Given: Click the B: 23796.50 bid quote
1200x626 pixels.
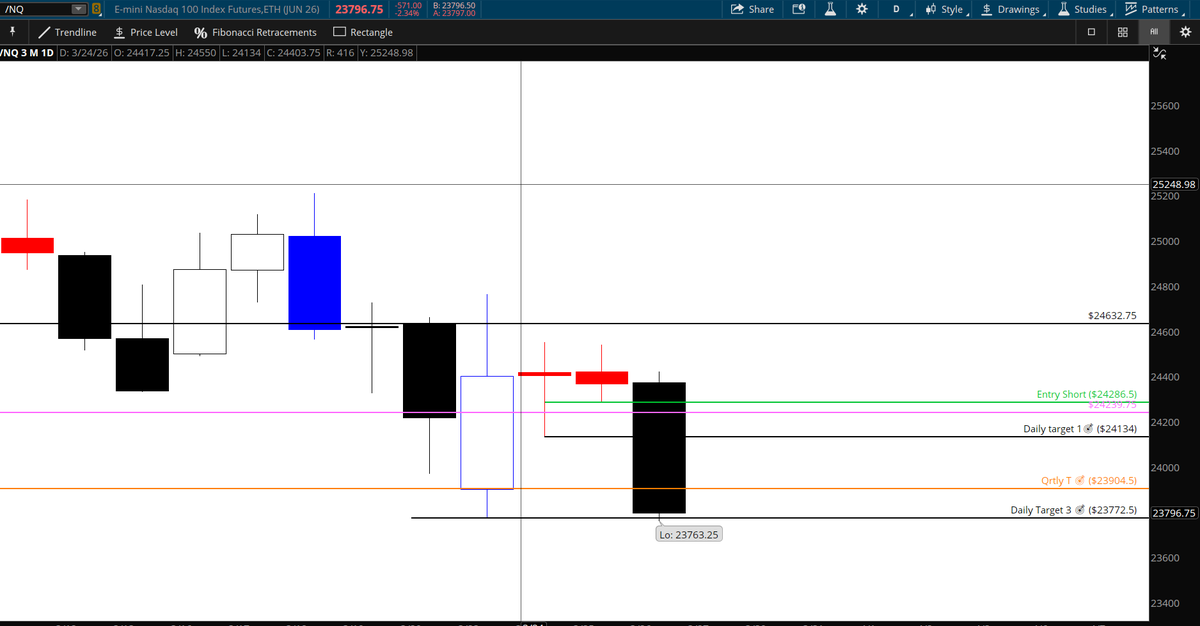Looking at the screenshot, I should pos(453,5).
